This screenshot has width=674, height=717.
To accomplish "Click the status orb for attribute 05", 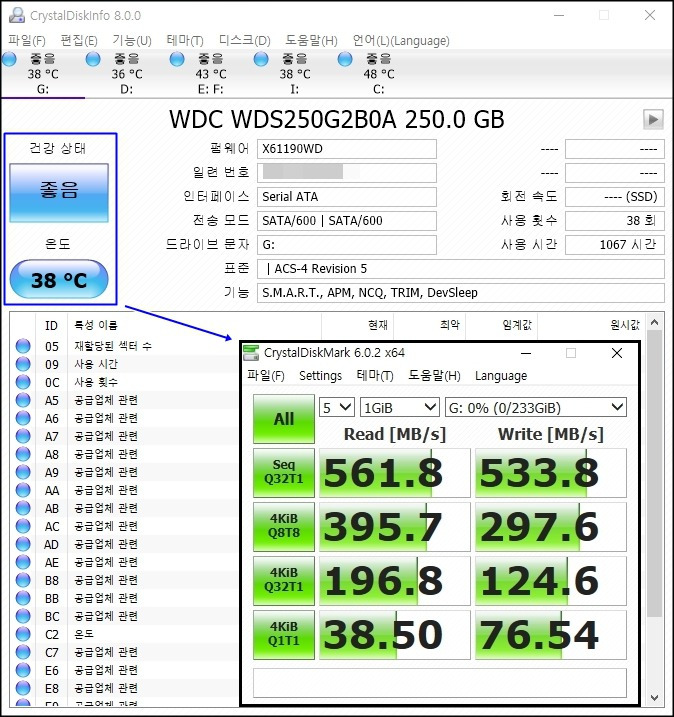I will tap(23, 346).
